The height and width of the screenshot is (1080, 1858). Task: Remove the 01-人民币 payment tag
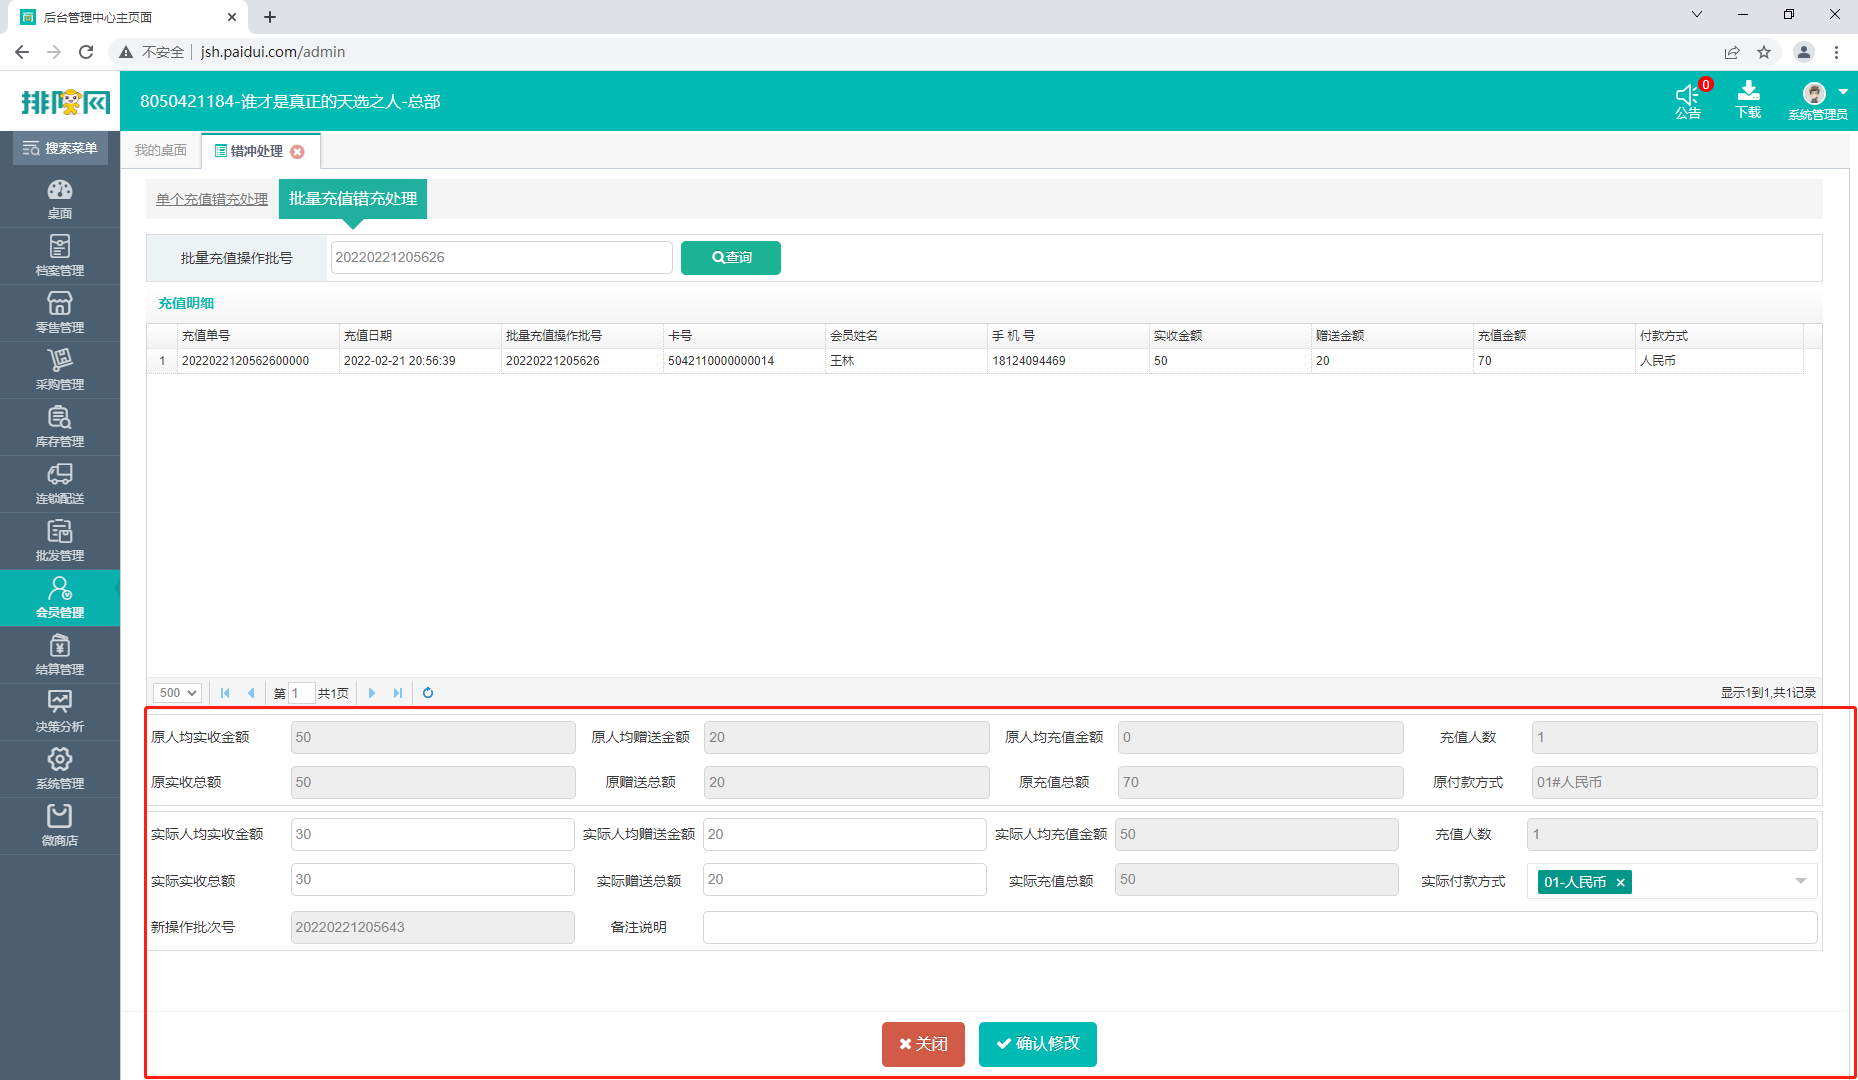coord(1620,882)
